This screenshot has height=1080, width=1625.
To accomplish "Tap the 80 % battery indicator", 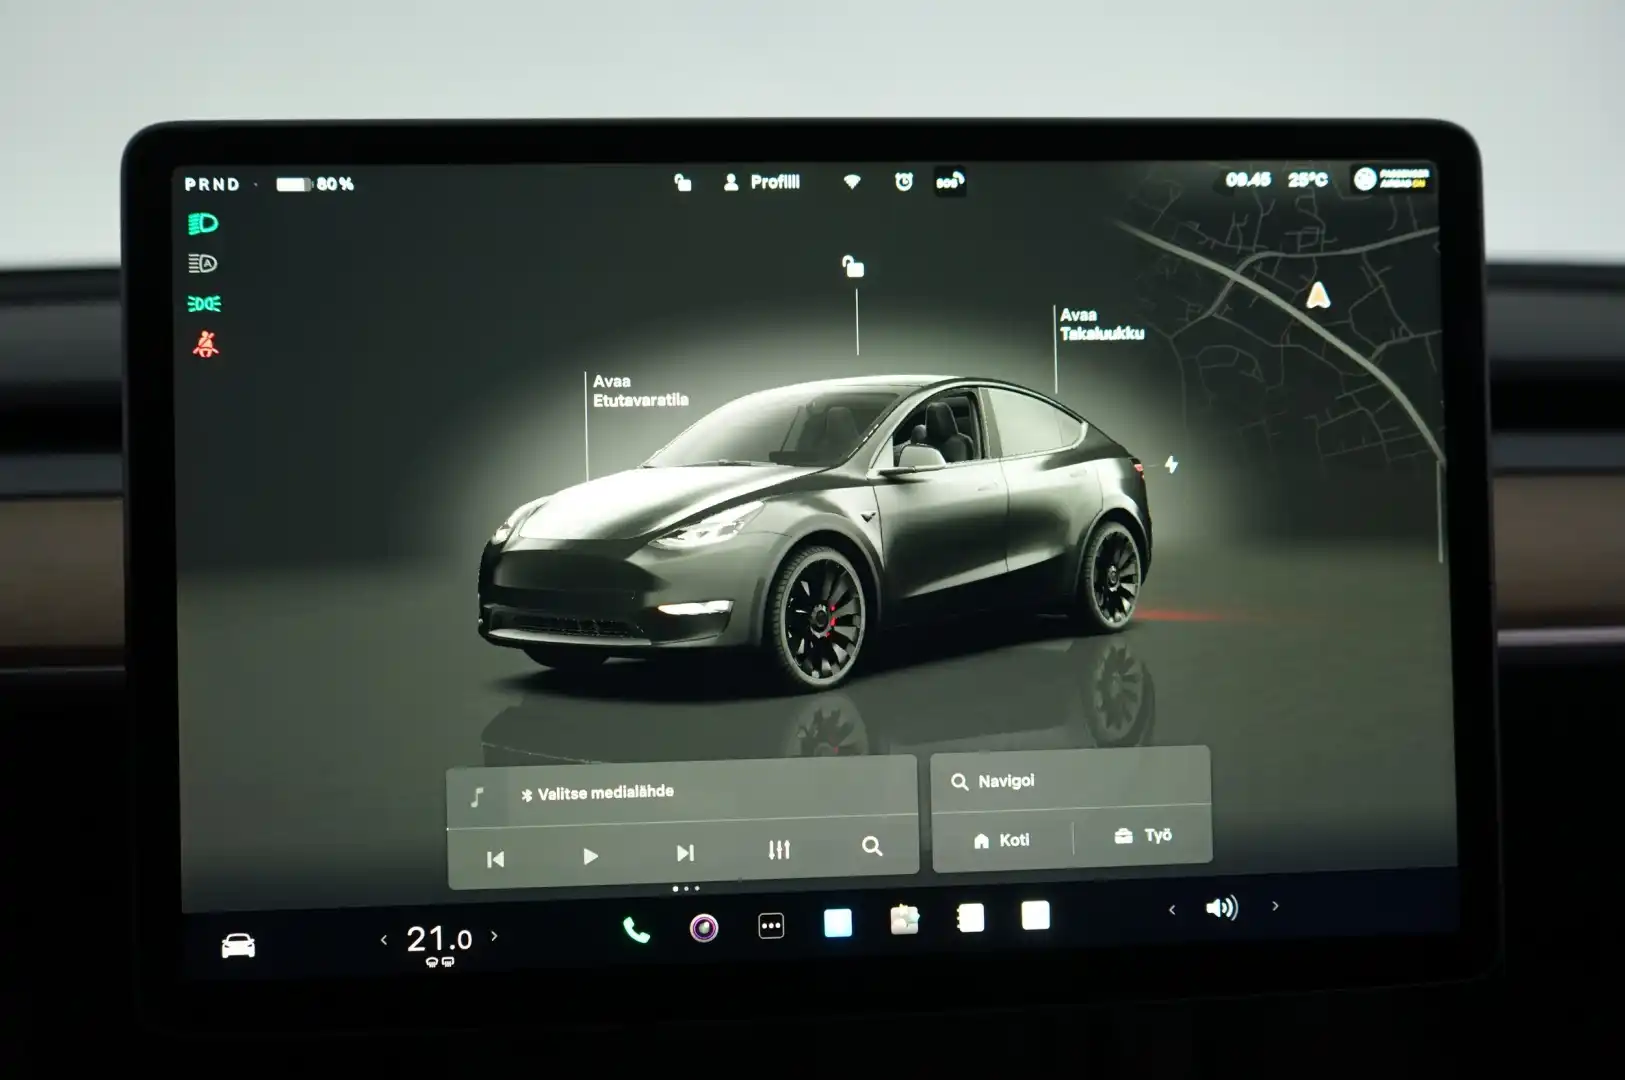I will (x=315, y=184).
